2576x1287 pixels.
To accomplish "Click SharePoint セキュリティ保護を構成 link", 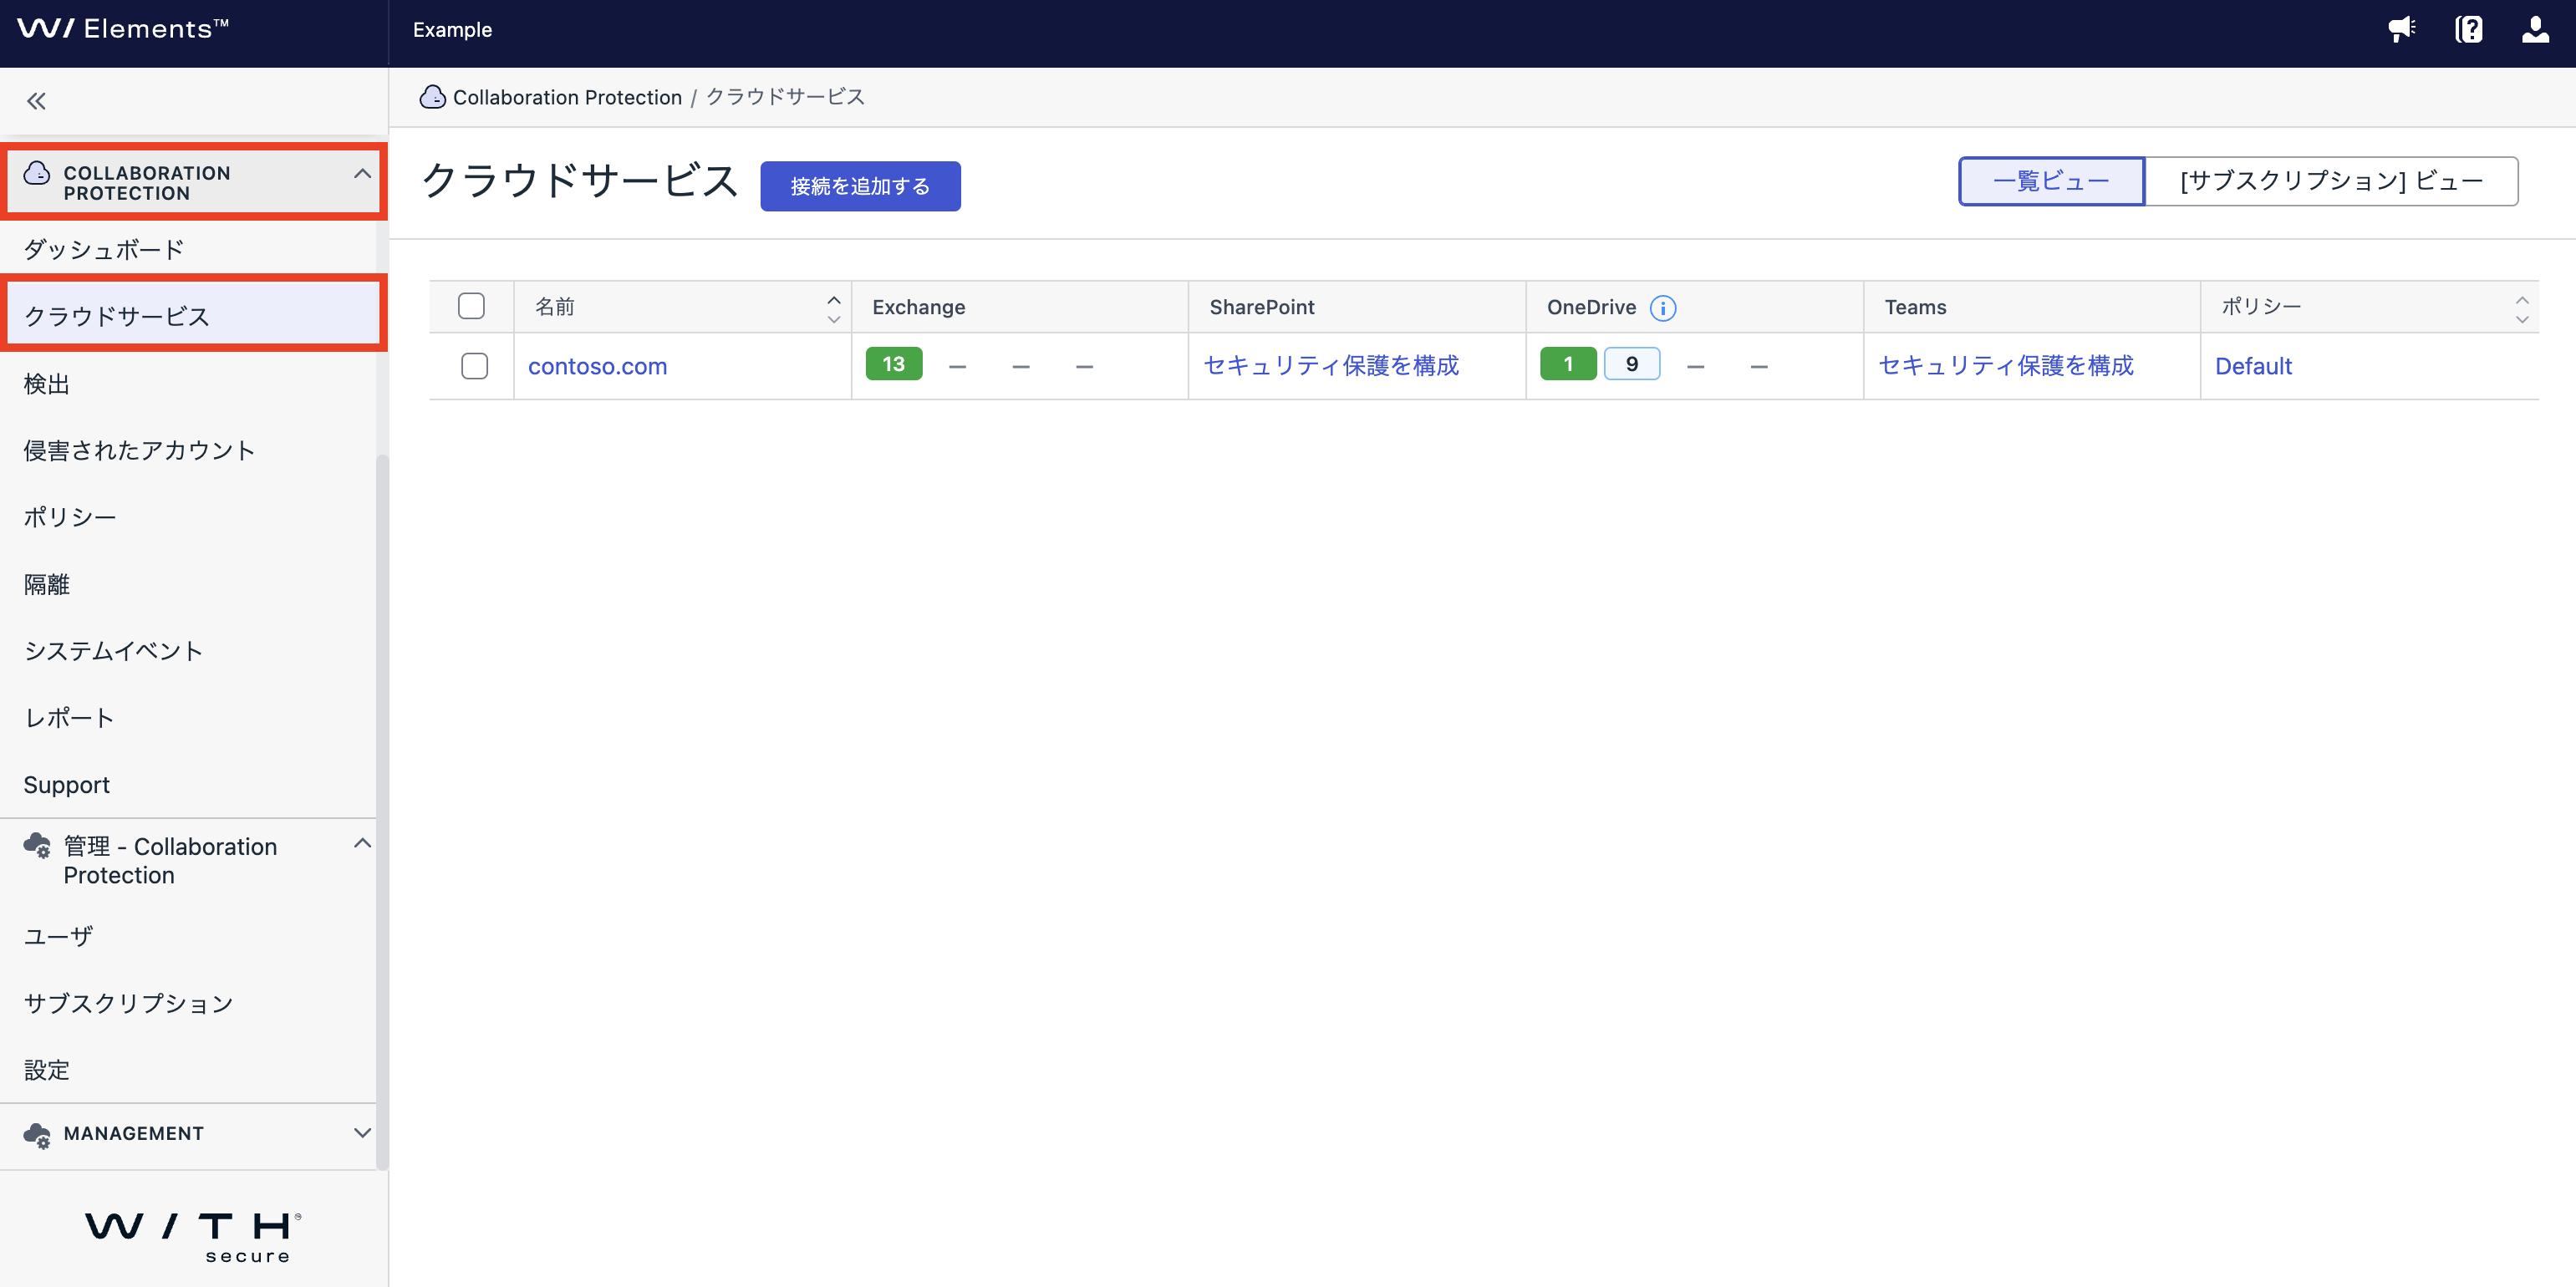I will (1331, 366).
